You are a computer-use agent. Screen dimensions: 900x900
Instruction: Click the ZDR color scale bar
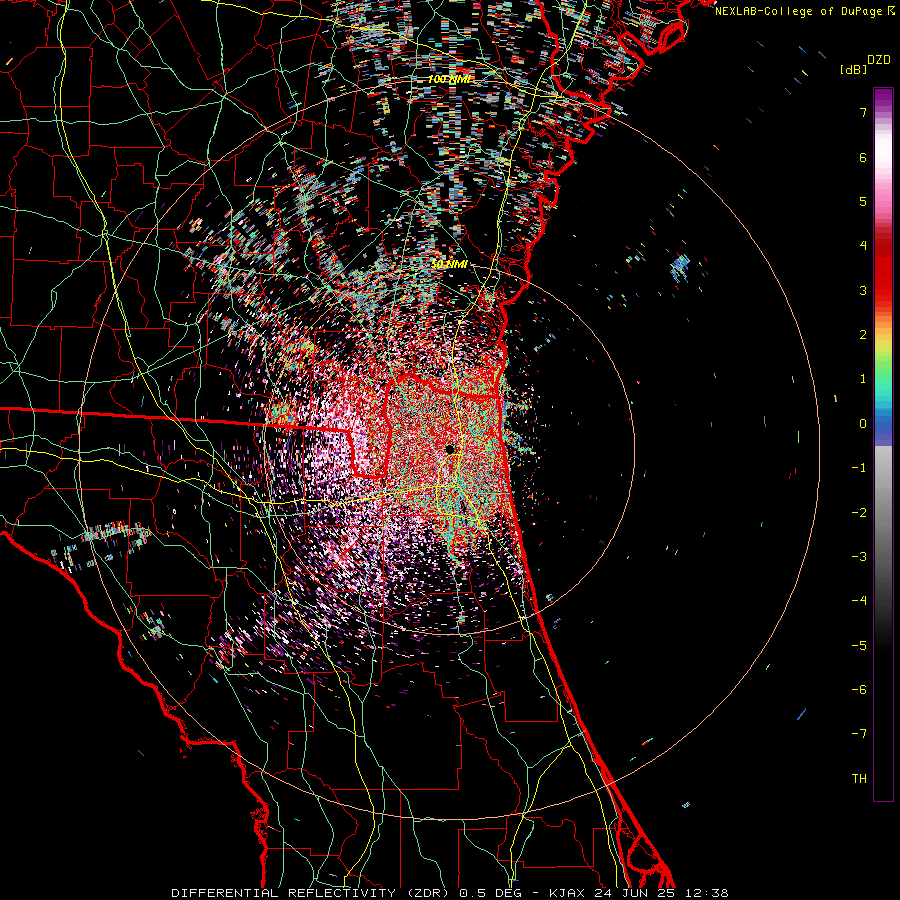tap(883, 444)
